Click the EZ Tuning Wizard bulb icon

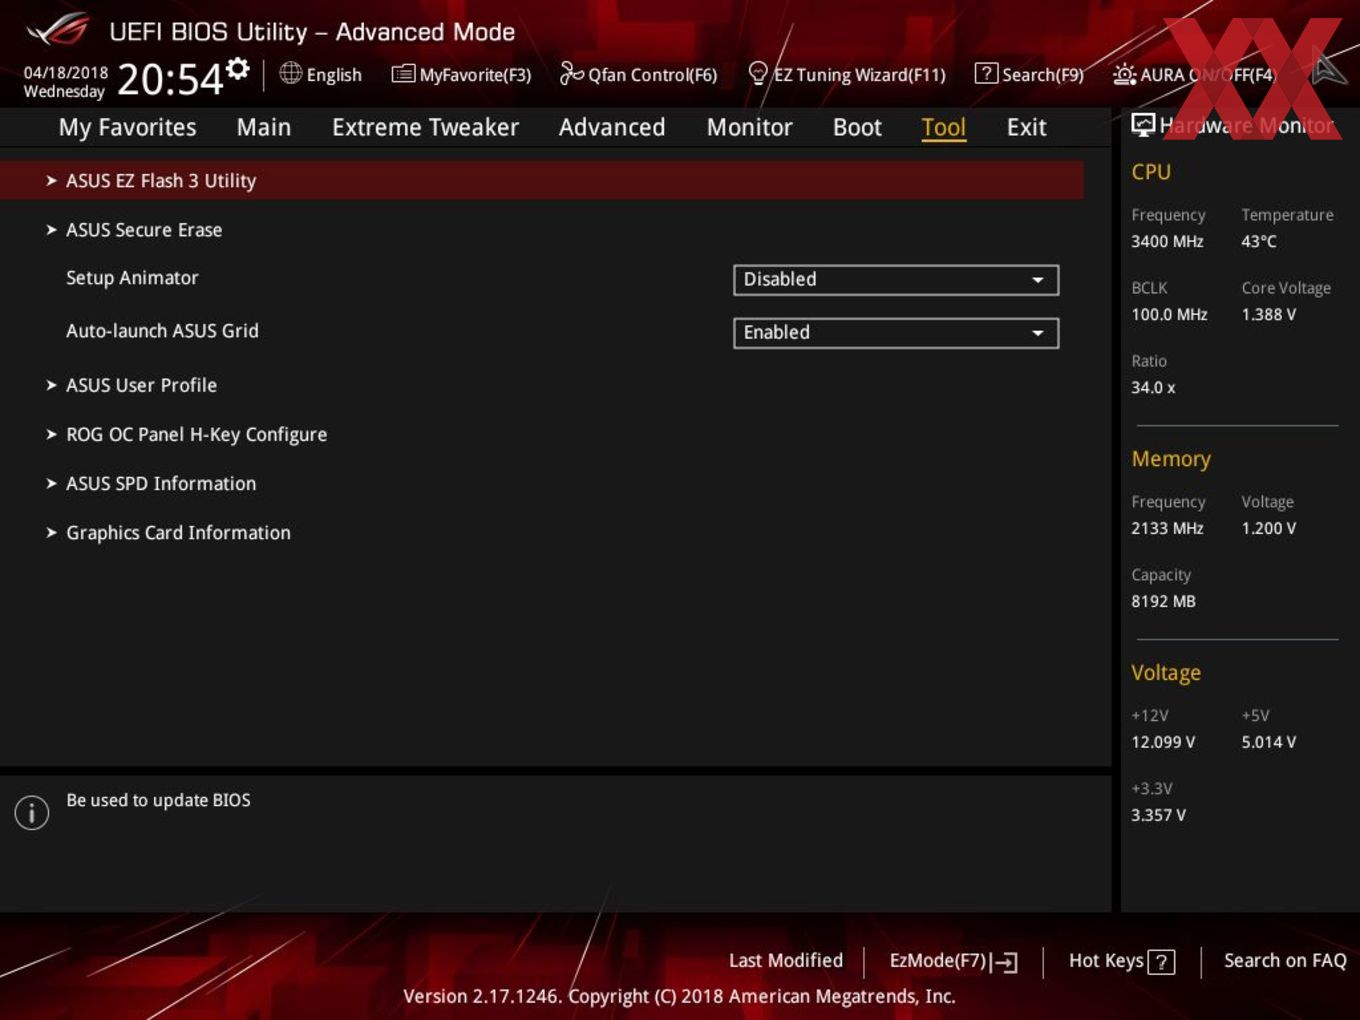(758, 73)
